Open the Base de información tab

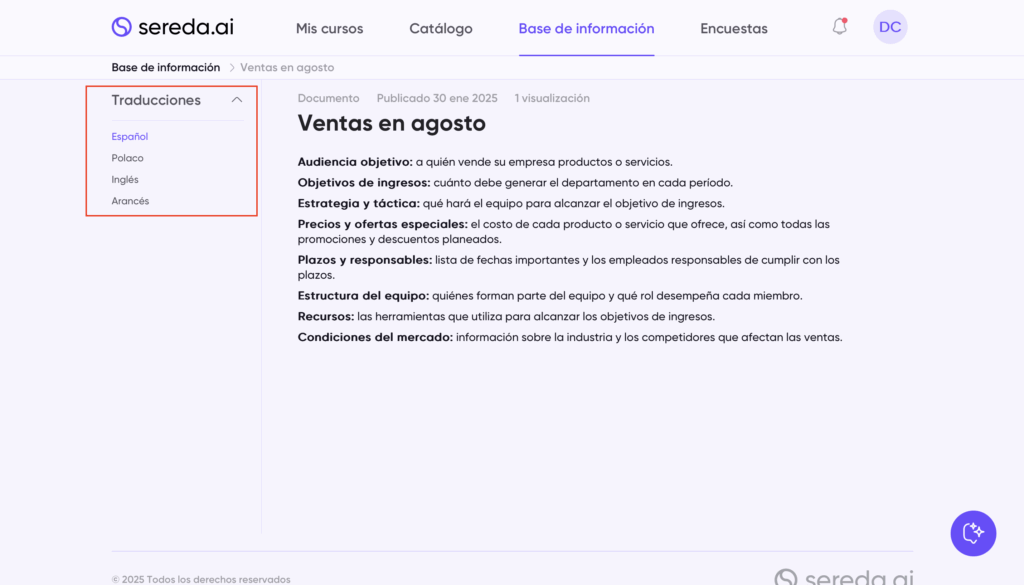click(x=586, y=29)
